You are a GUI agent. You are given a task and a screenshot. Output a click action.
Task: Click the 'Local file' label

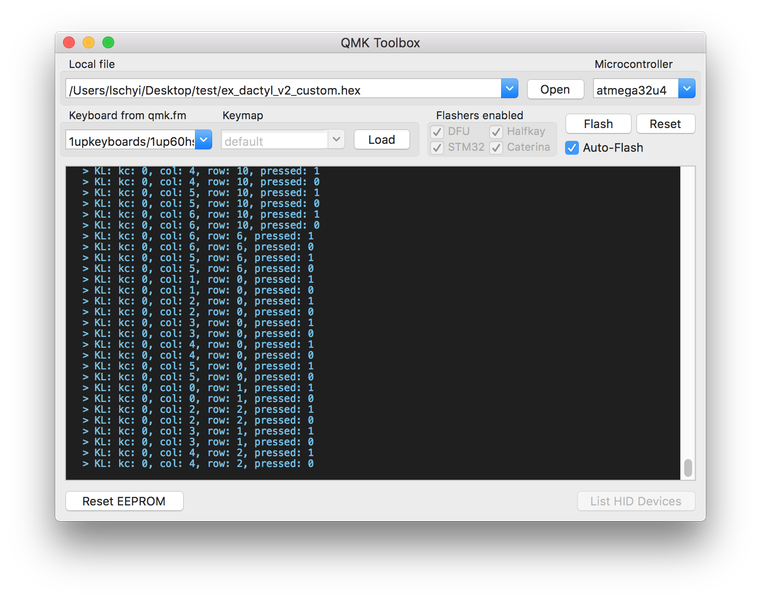pos(92,64)
